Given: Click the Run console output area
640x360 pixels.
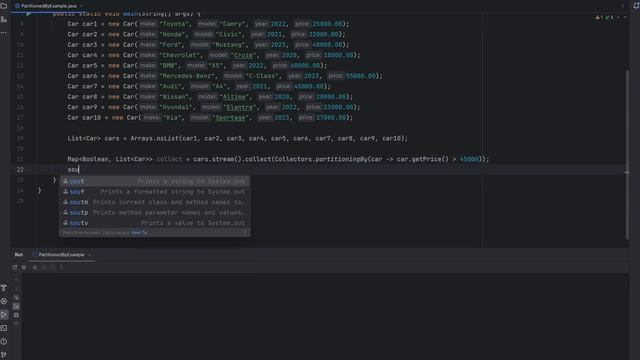Looking at the screenshot, I should 324,316.
